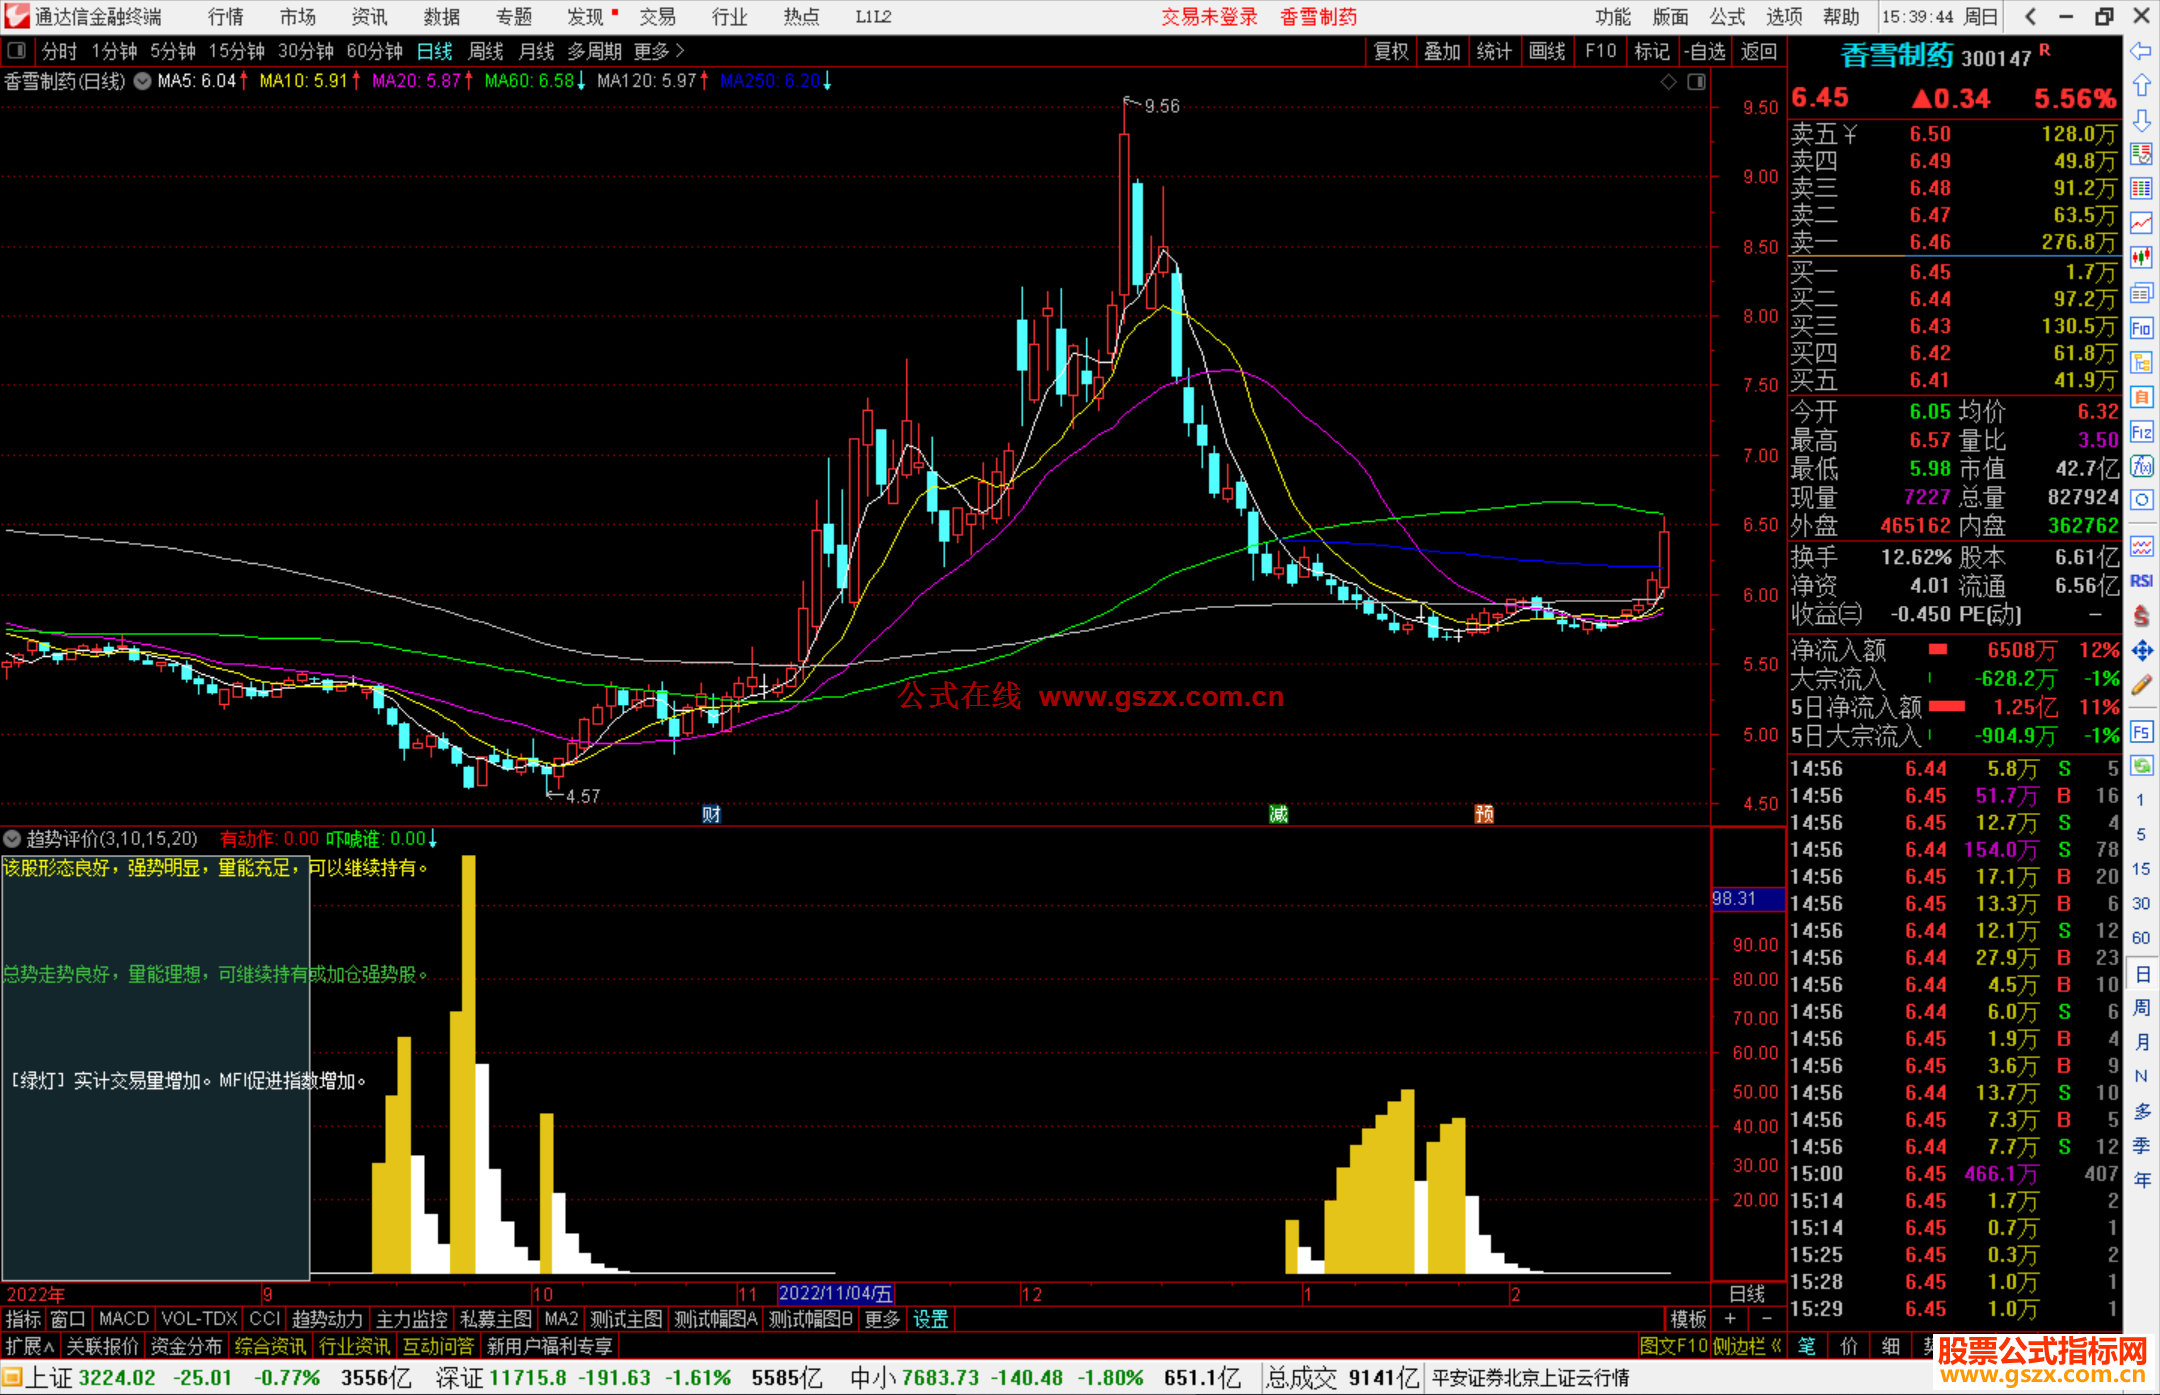Click the F12 trading icon in sidebar
Viewport: 2160px width, 1395px height.
tap(2141, 432)
